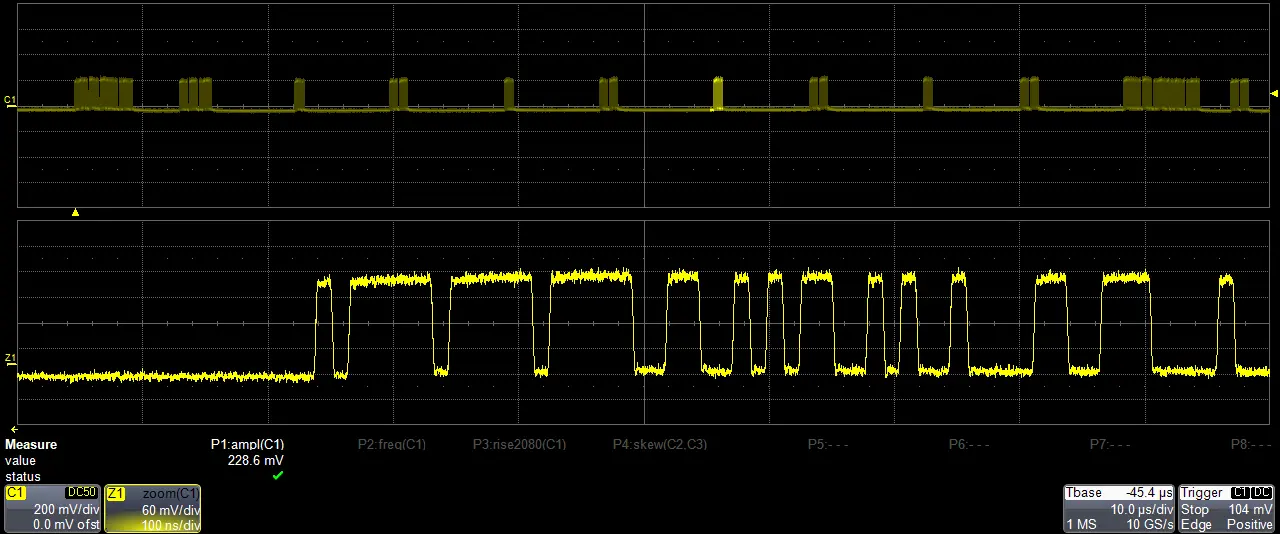Select the P3:rise2080(C1) measurement slot
1280x534 pixels.
(519, 445)
